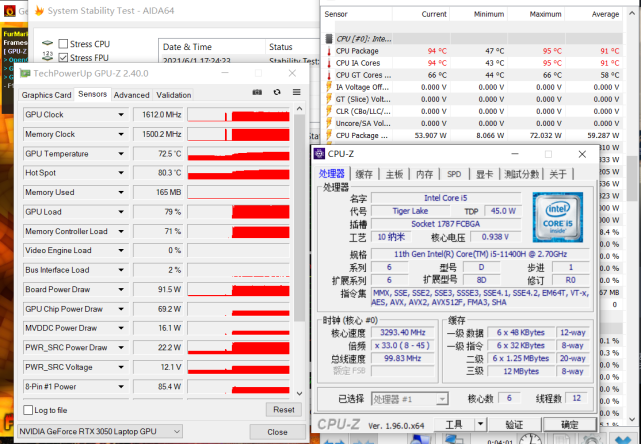Viewport: 641px width, 444px height.
Task: Click the GPU Clock history graph
Action: pos(239,115)
